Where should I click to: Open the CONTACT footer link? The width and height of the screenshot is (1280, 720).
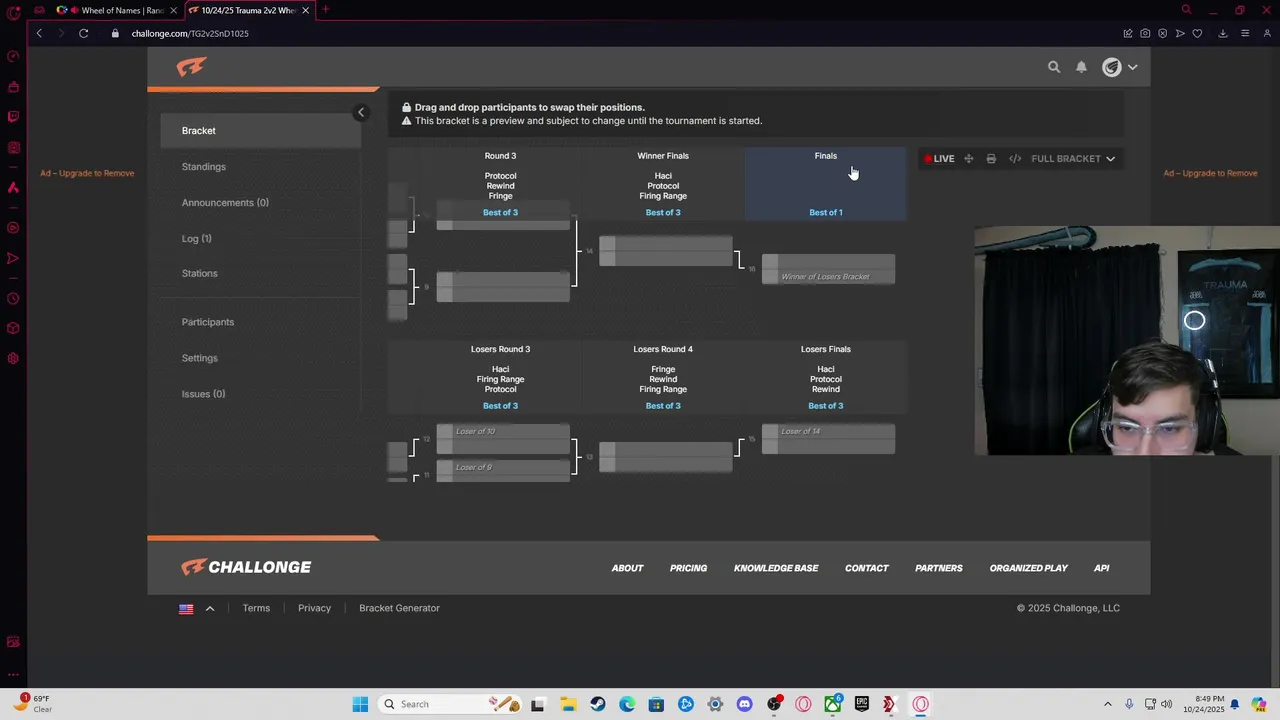(866, 568)
